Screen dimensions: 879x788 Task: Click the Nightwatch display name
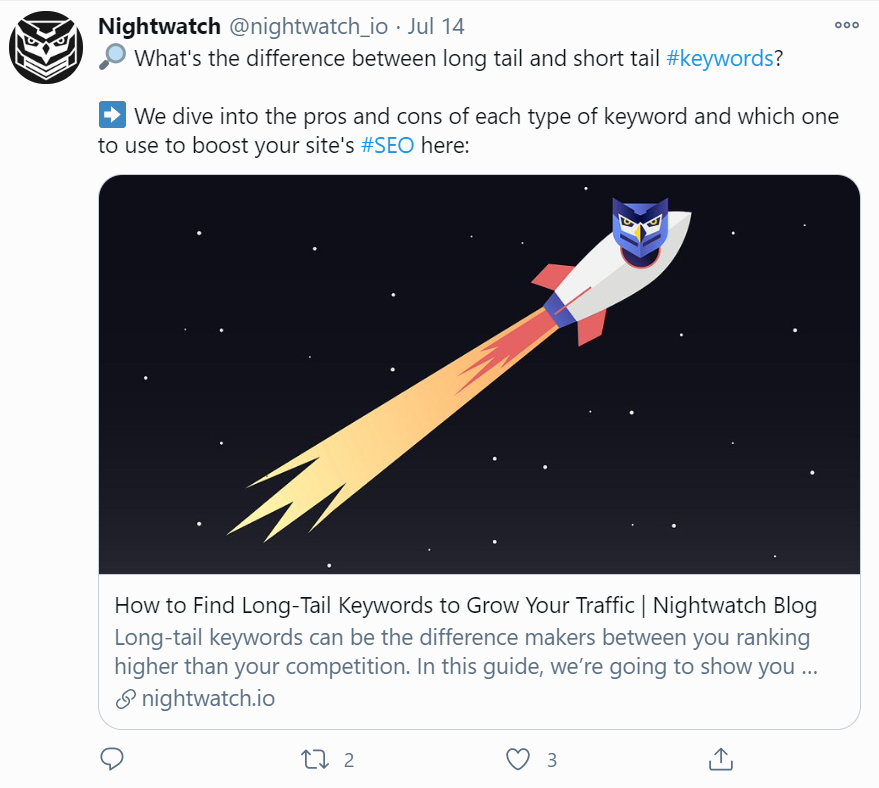point(159,26)
